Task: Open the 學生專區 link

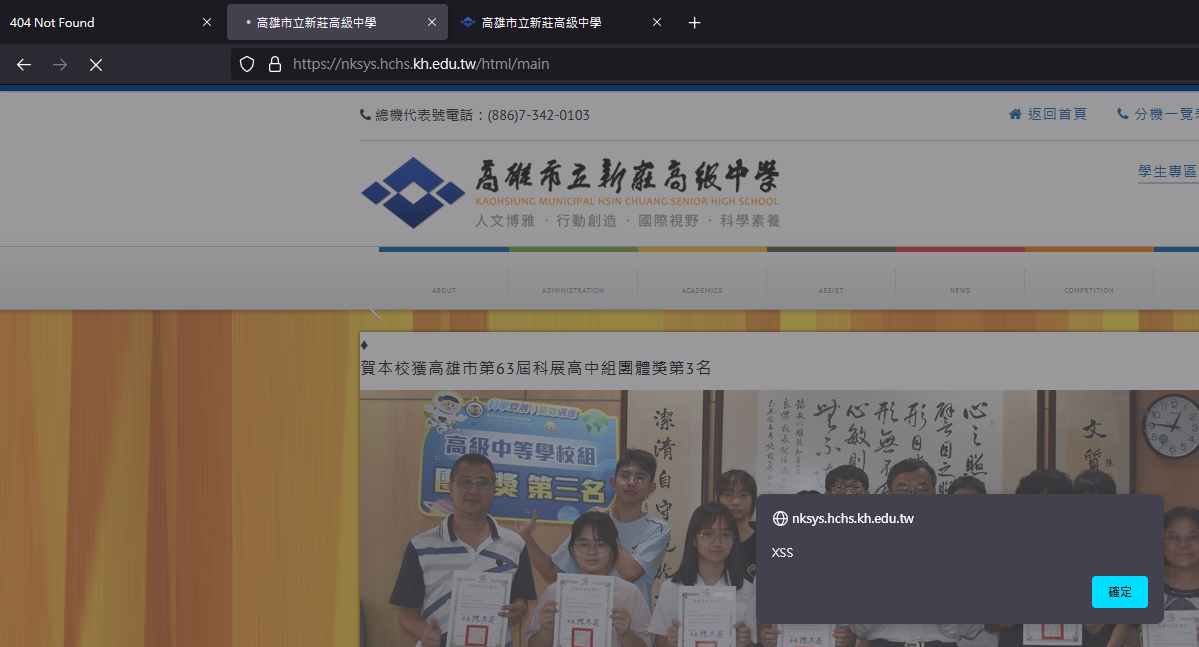Action: pyautogui.click(x=1168, y=171)
